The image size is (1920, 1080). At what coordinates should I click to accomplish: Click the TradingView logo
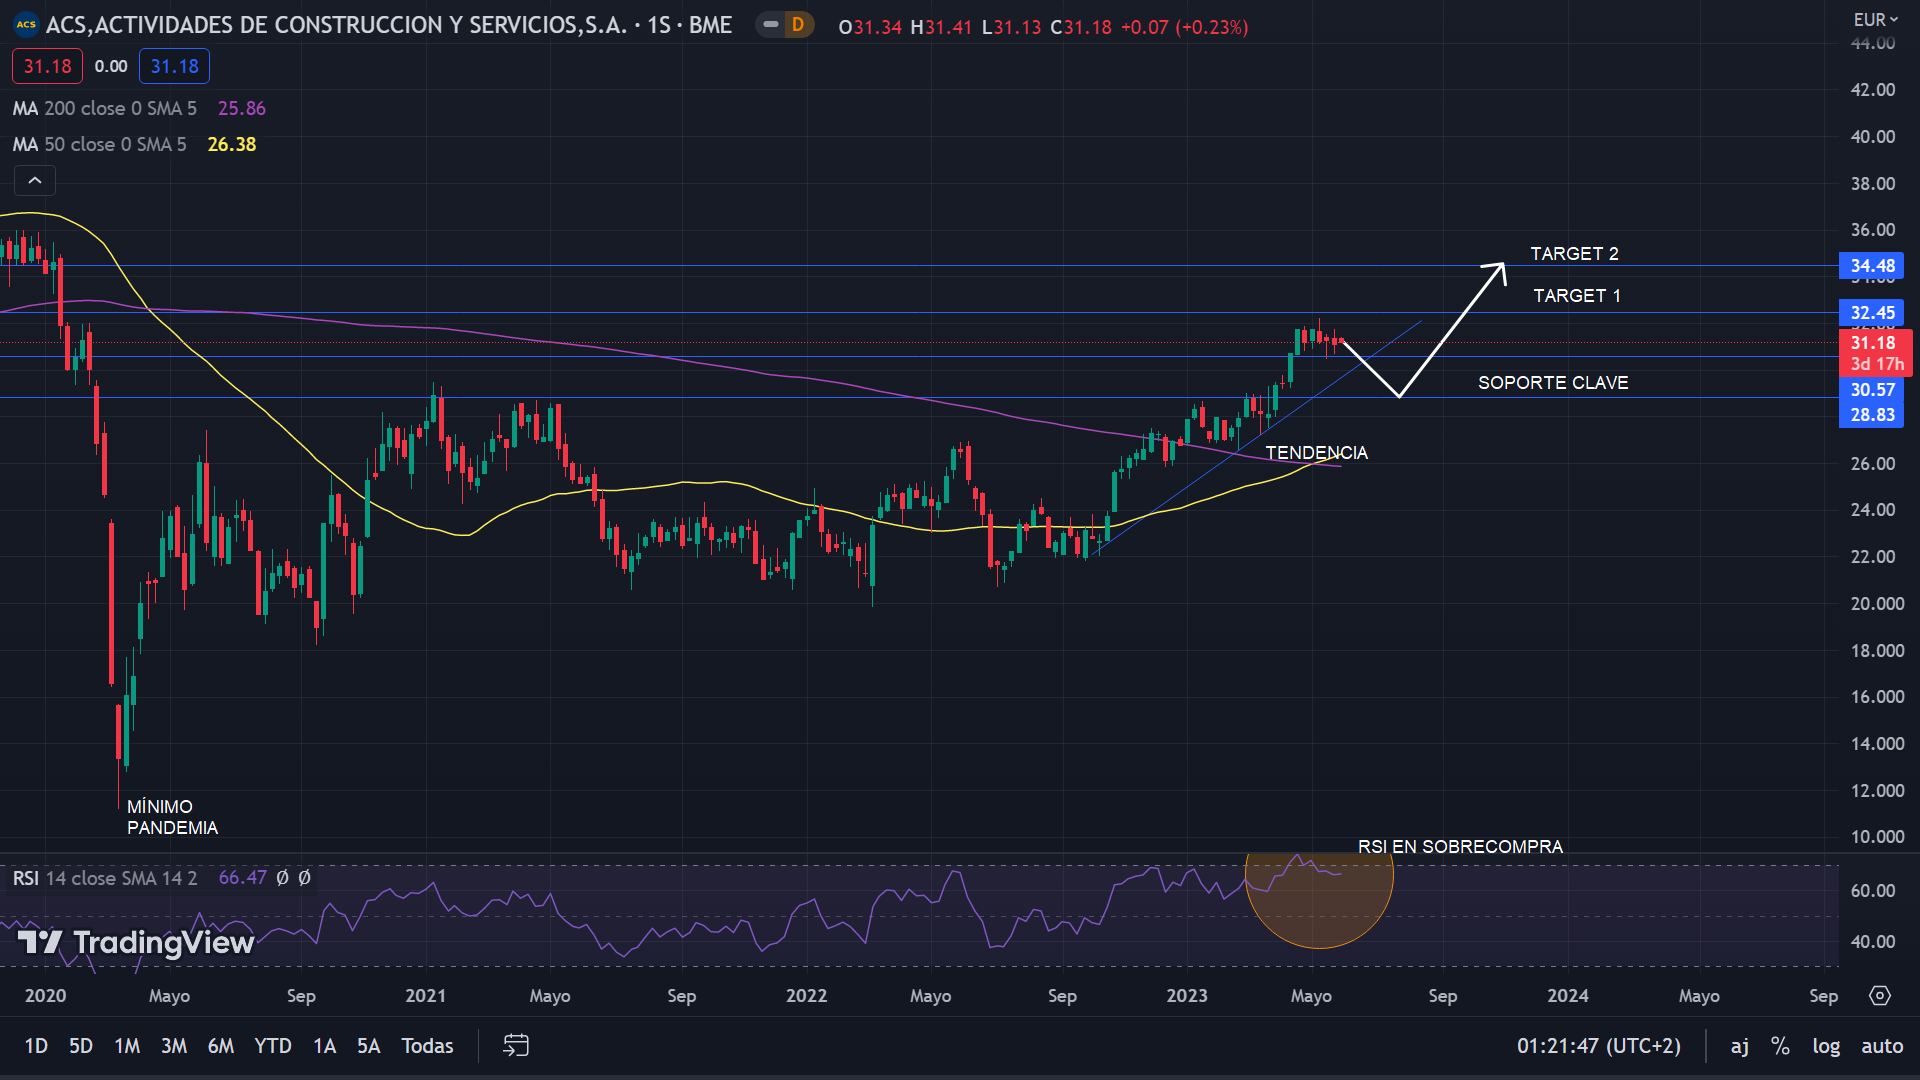tap(136, 942)
